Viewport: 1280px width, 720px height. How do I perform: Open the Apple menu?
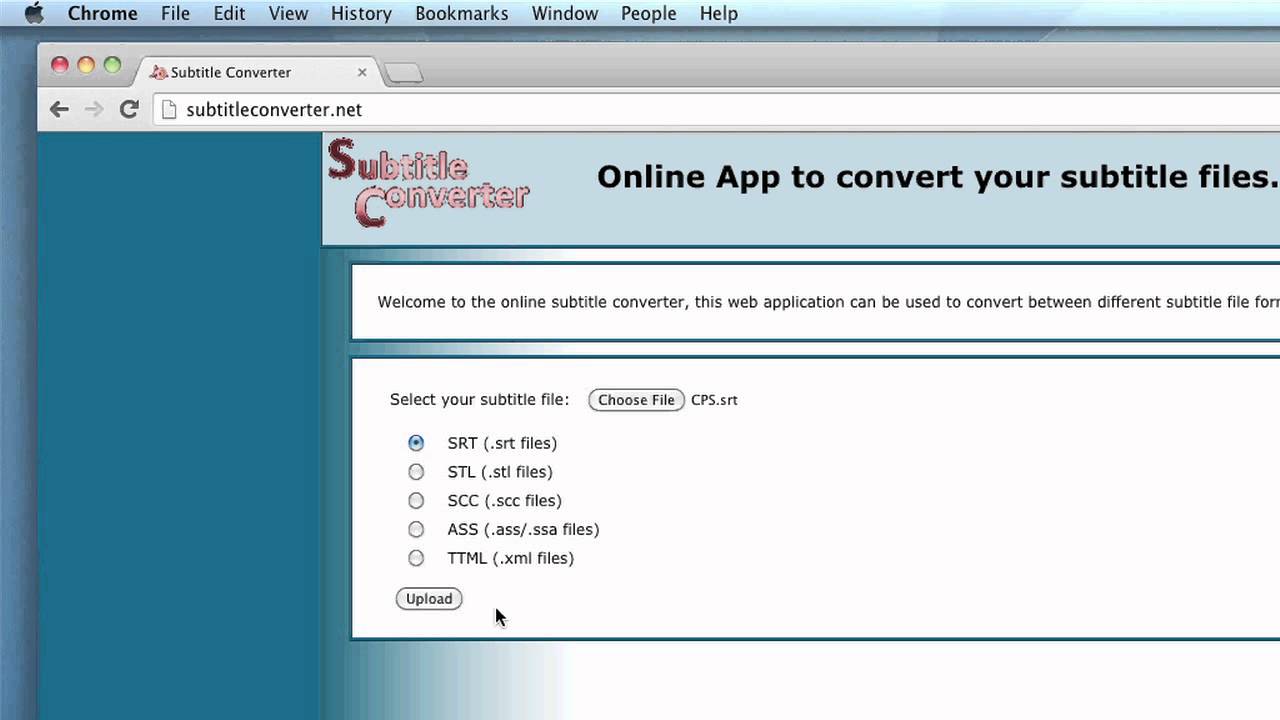click(x=34, y=13)
